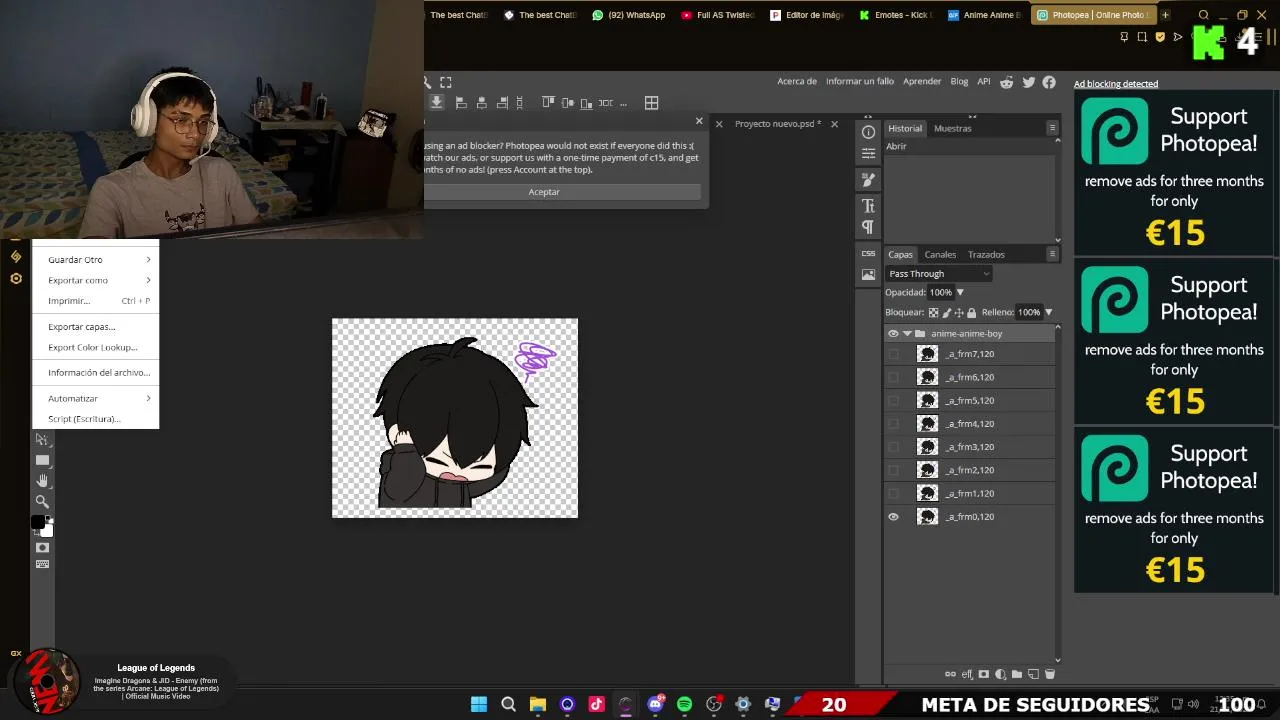1280x720 pixels.
Task: Select the Path Select tool in toolbar
Action: 42,440
